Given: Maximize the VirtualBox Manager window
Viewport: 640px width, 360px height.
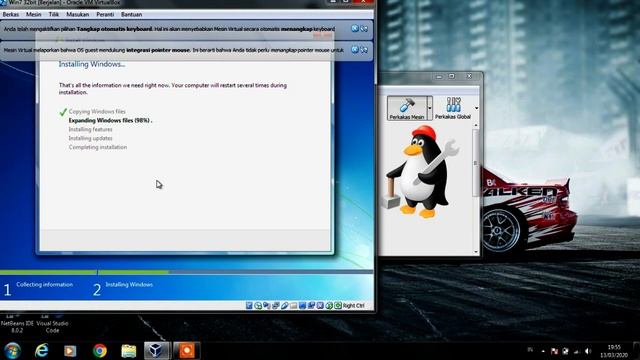Looking at the screenshot, I should pyautogui.click(x=451, y=76).
